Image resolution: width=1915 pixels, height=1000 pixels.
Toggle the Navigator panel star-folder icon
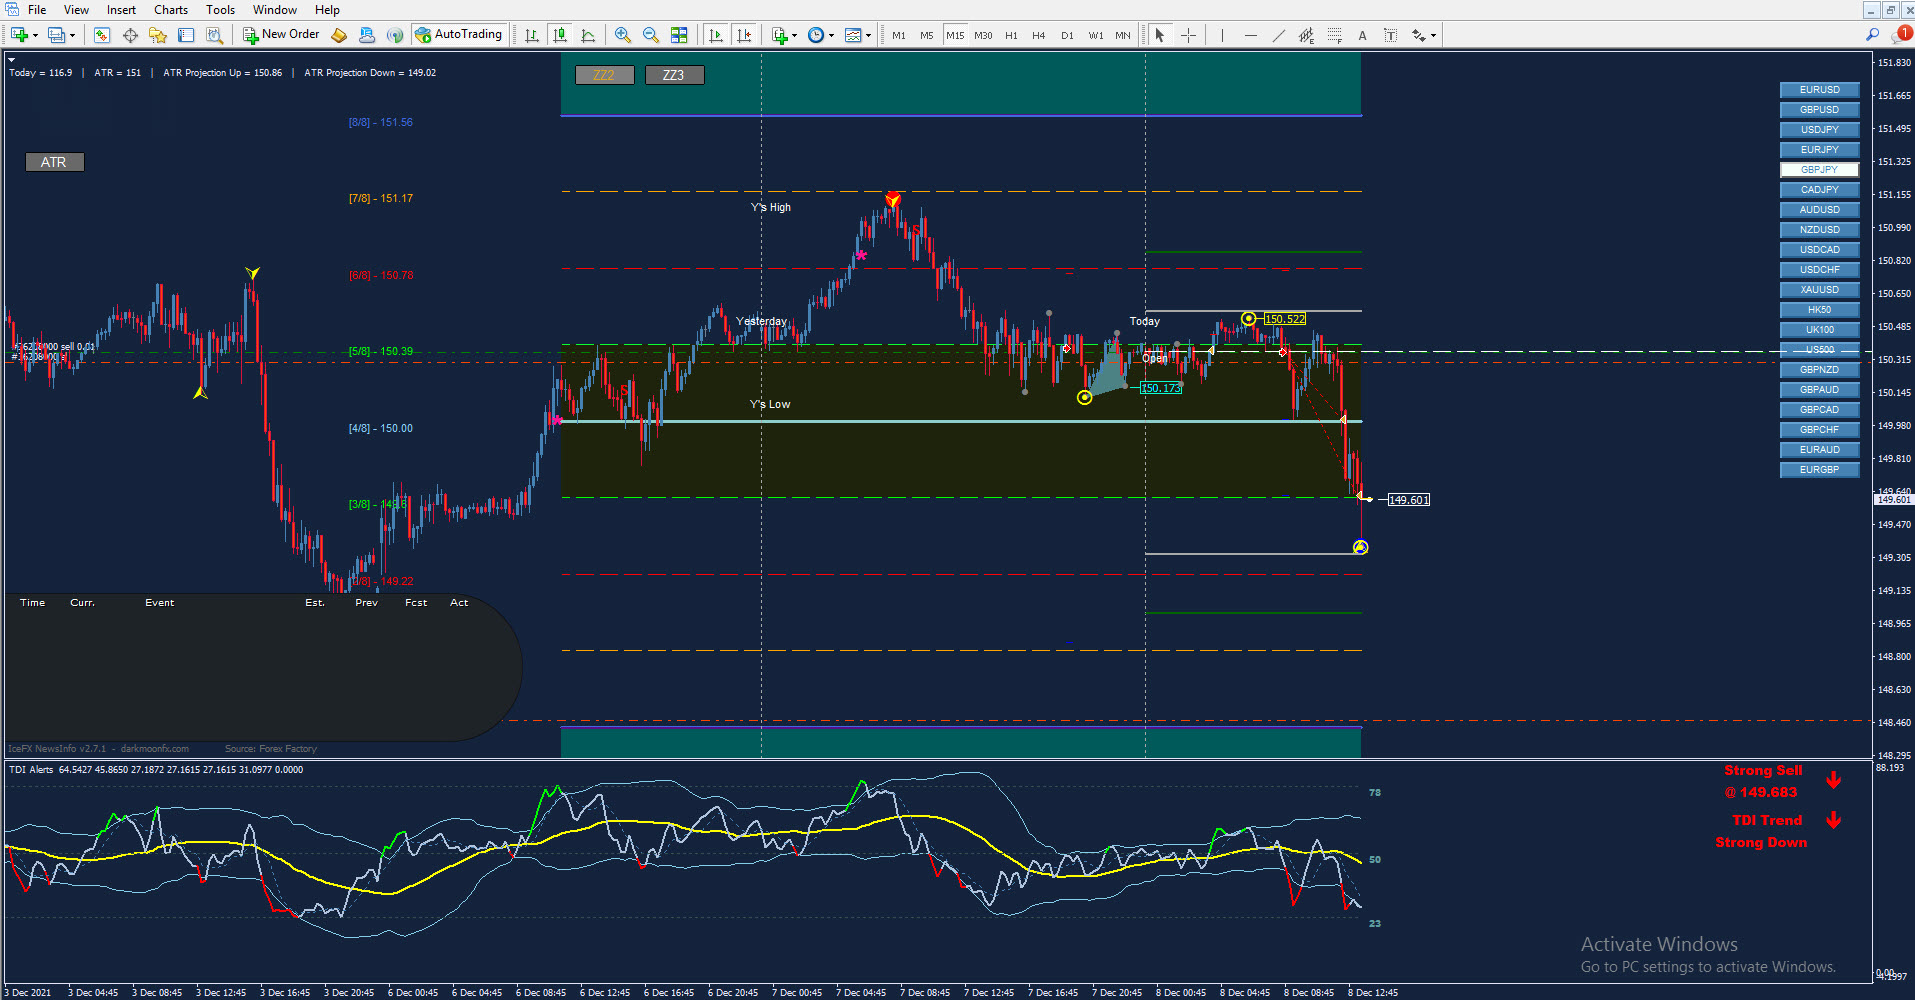(x=158, y=35)
